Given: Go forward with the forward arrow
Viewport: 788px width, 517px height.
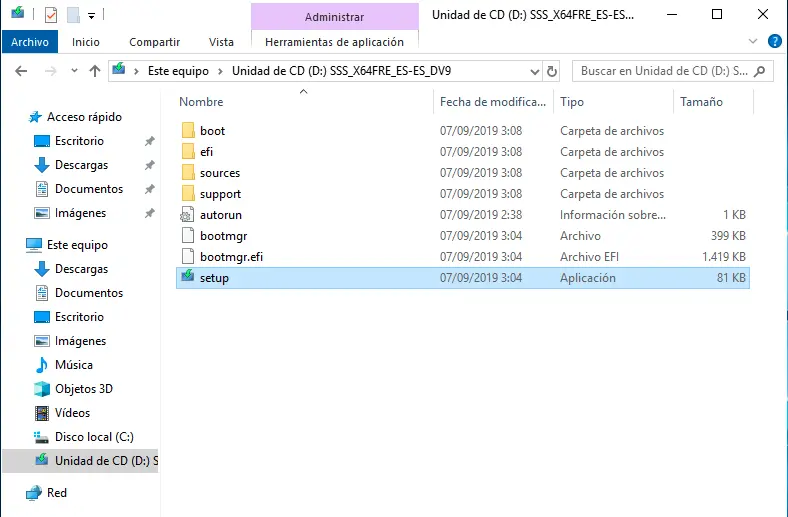Looking at the screenshot, I should click(51, 71).
